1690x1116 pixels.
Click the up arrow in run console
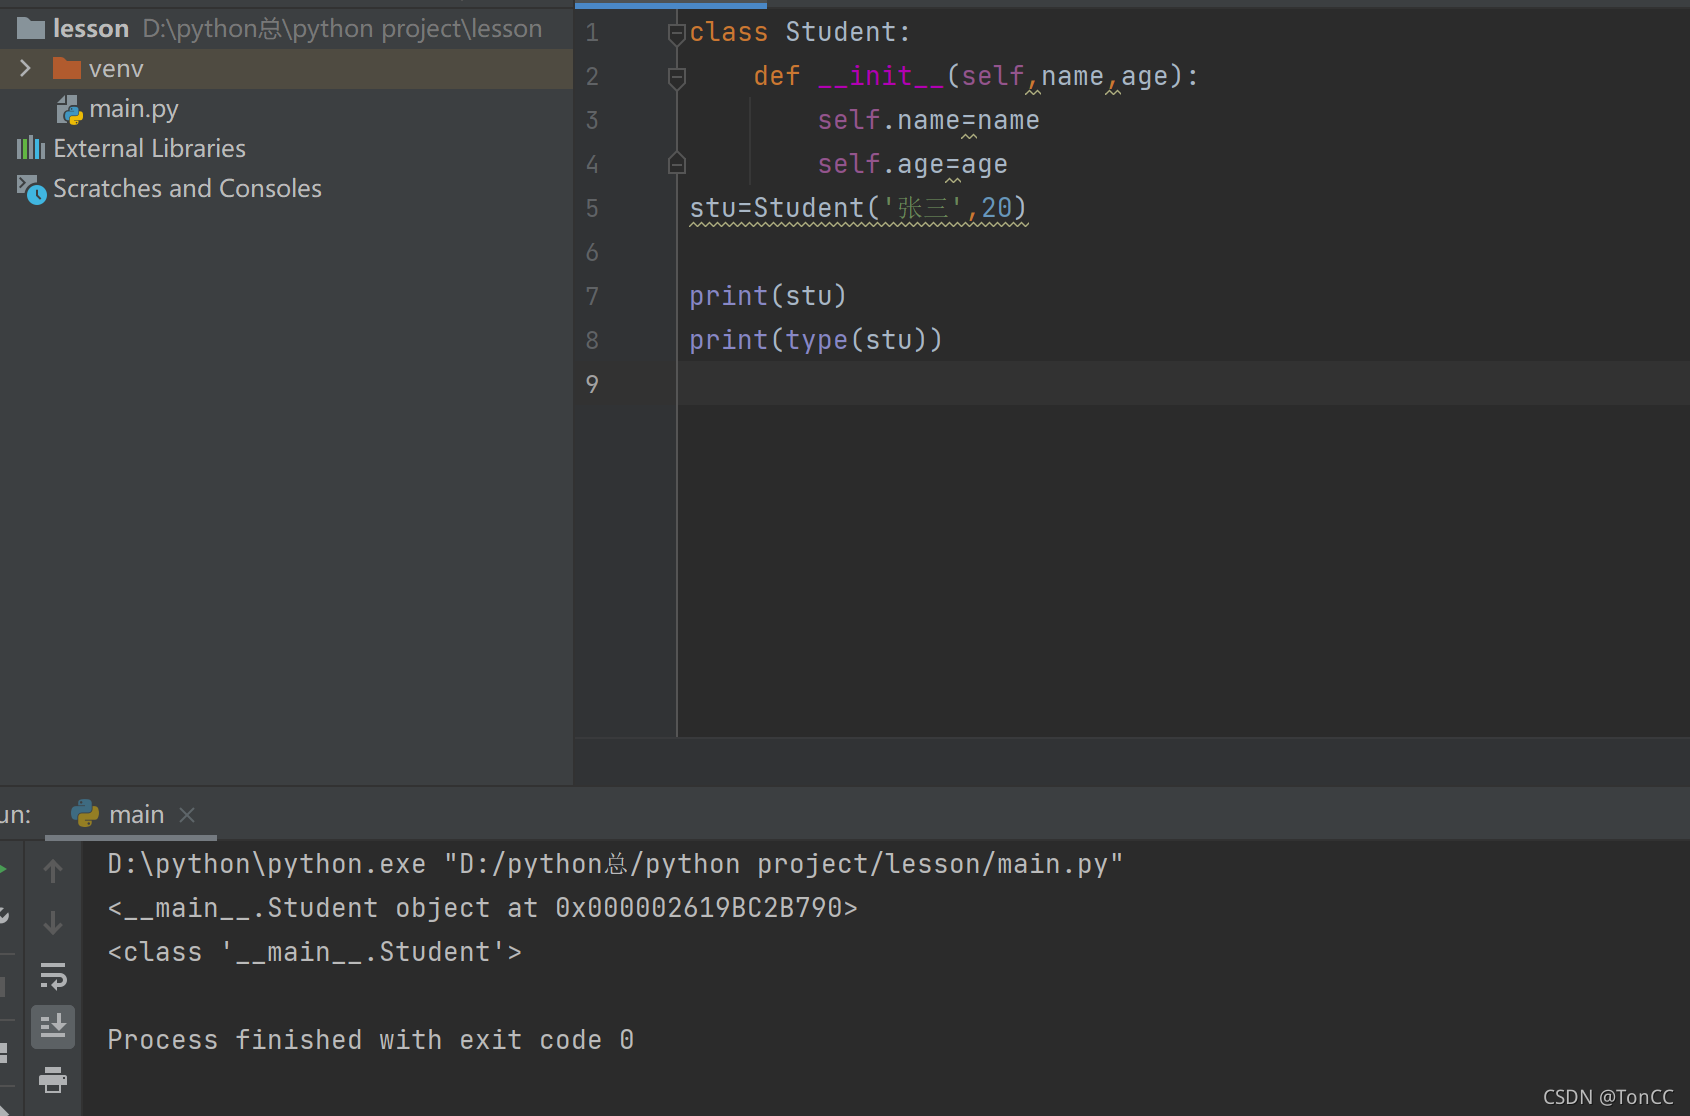coord(53,871)
